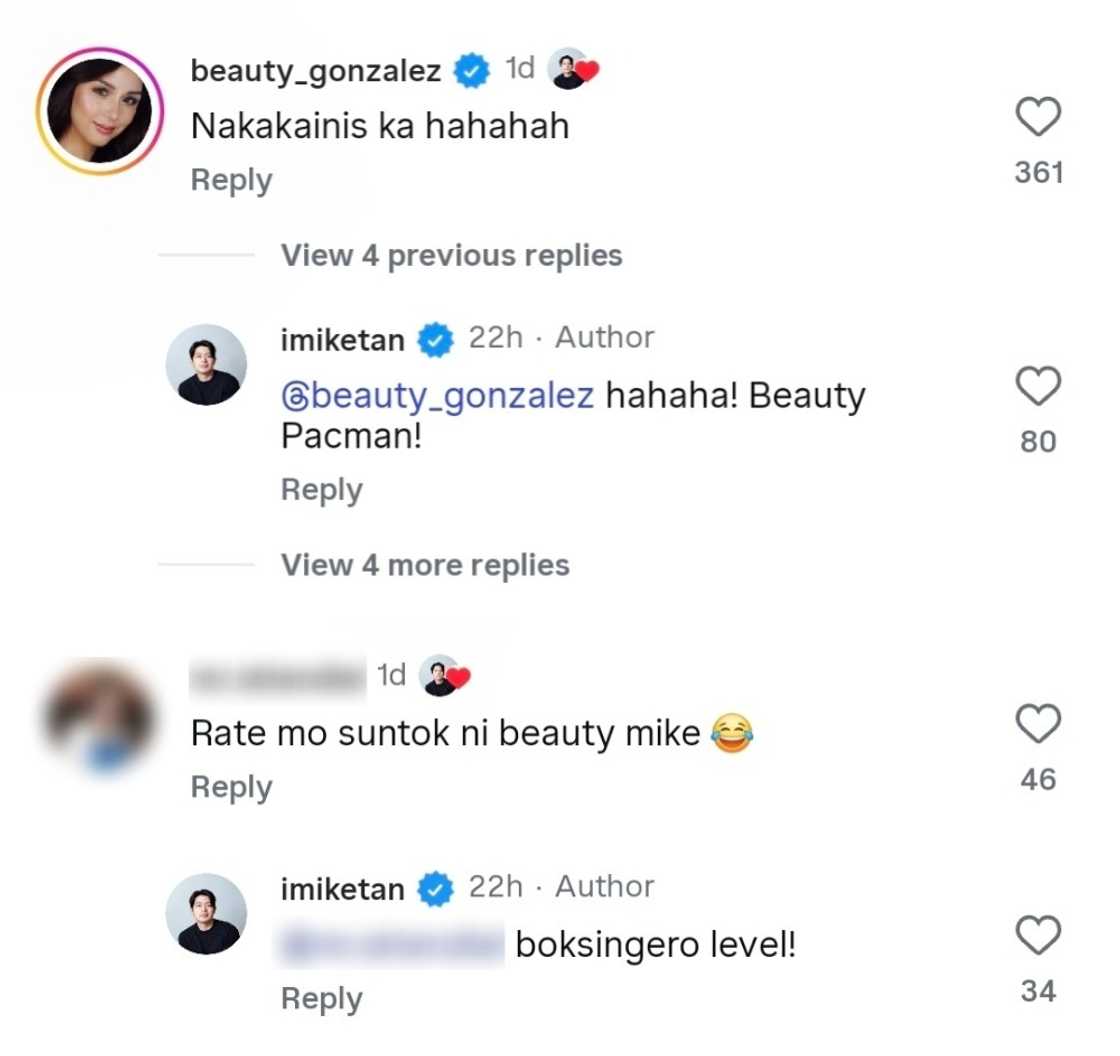Expand "View 4 previous replies"
Screen dimensions: 1120x1056
(451, 255)
